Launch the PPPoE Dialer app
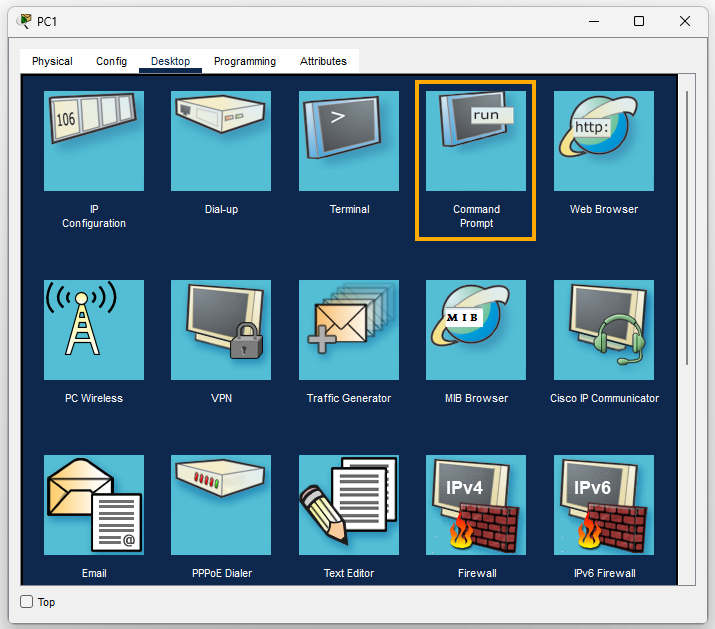 click(221, 505)
